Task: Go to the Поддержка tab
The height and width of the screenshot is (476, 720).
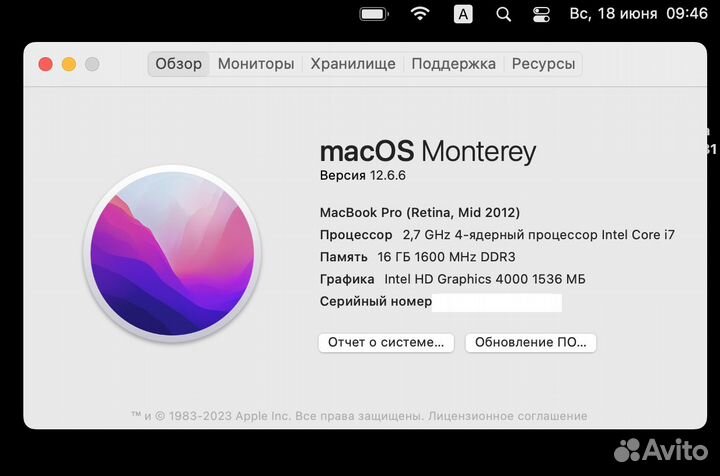Action: tap(454, 64)
